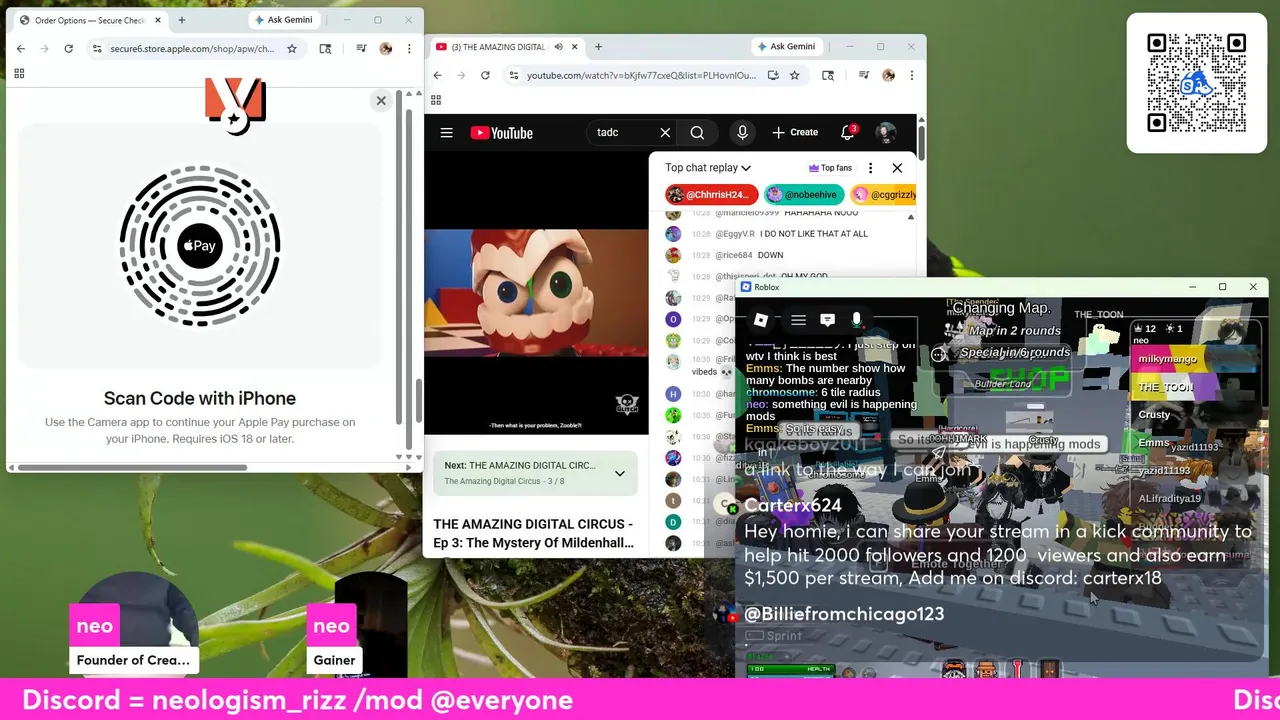
Task: Close the YouTube browser tab
Action: coord(575,47)
